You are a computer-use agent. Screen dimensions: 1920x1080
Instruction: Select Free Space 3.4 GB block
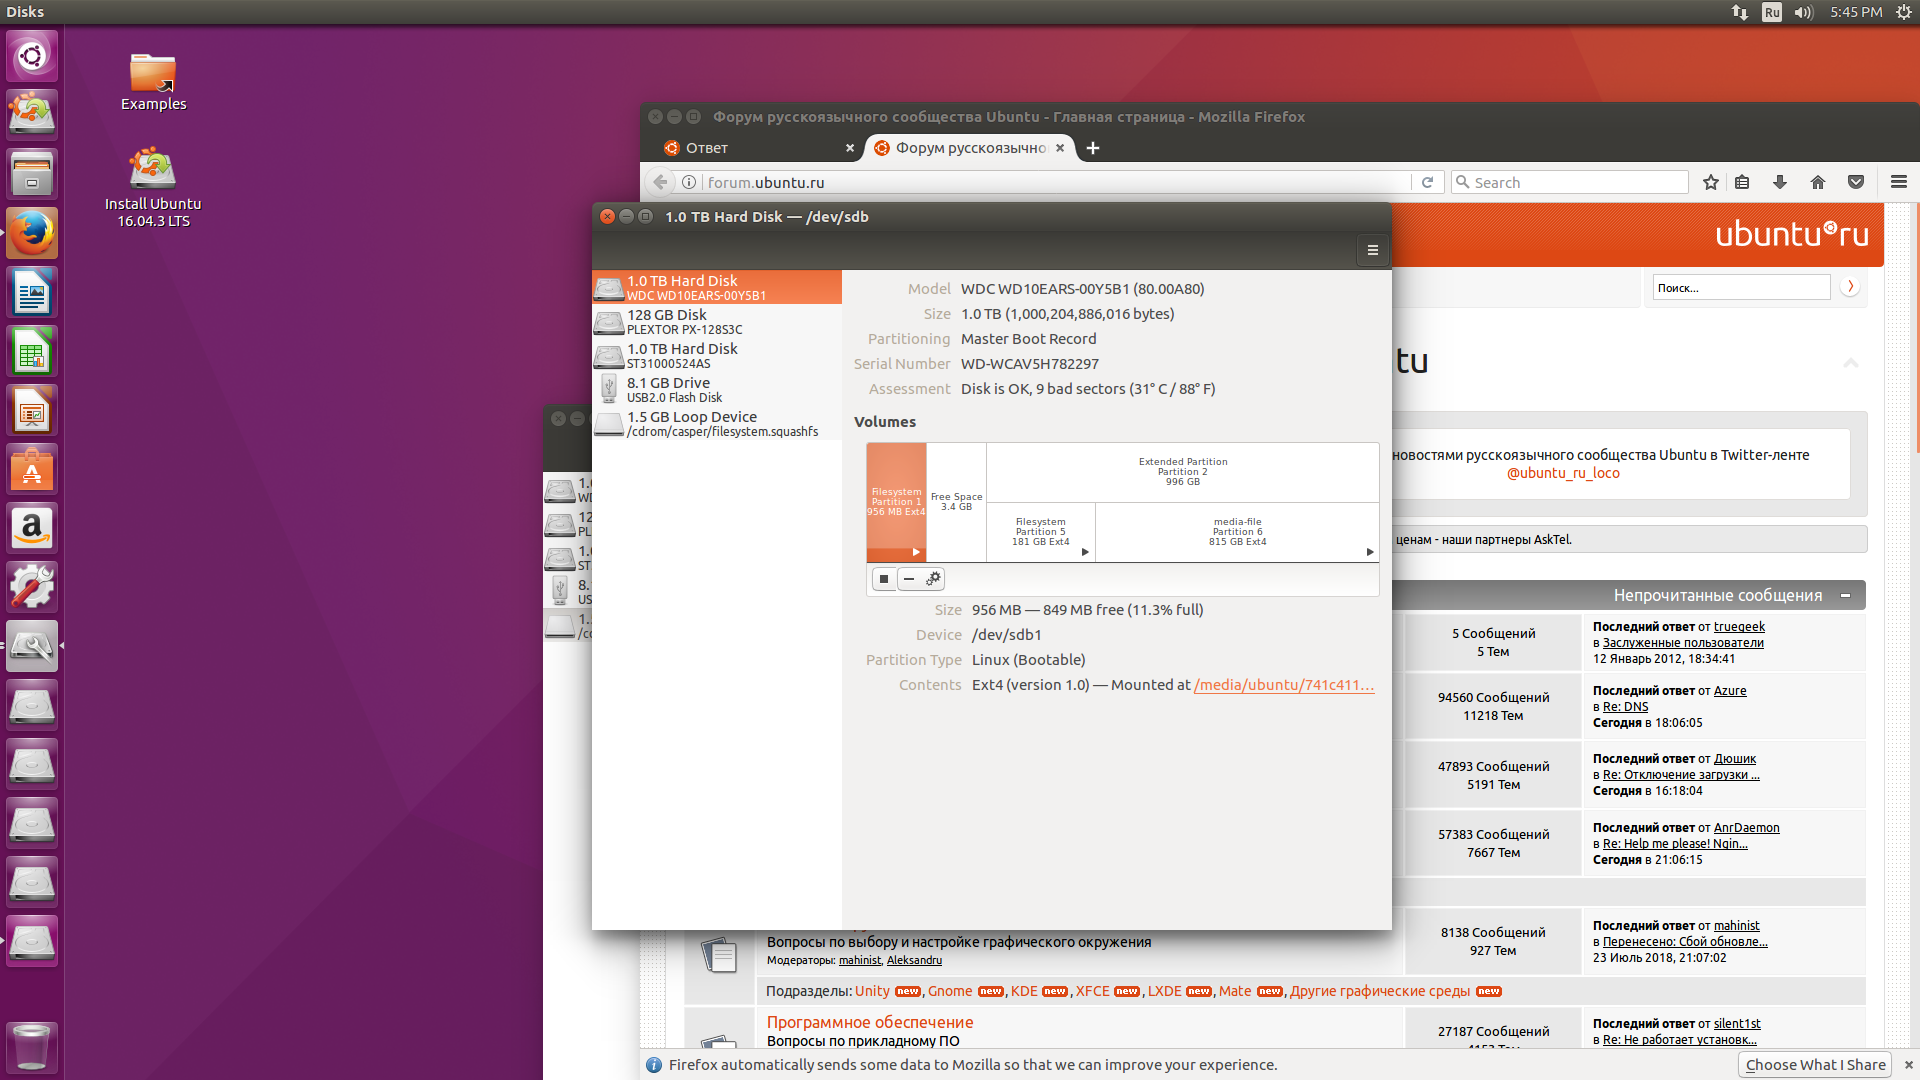coord(956,502)
